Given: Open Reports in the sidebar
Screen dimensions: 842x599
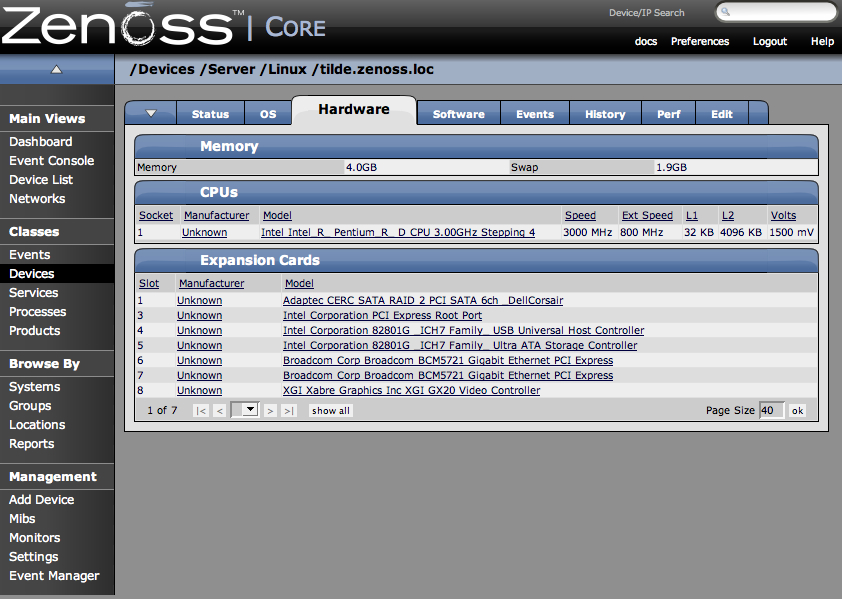Looking at the screenshot, I should [x=32, y=444].
